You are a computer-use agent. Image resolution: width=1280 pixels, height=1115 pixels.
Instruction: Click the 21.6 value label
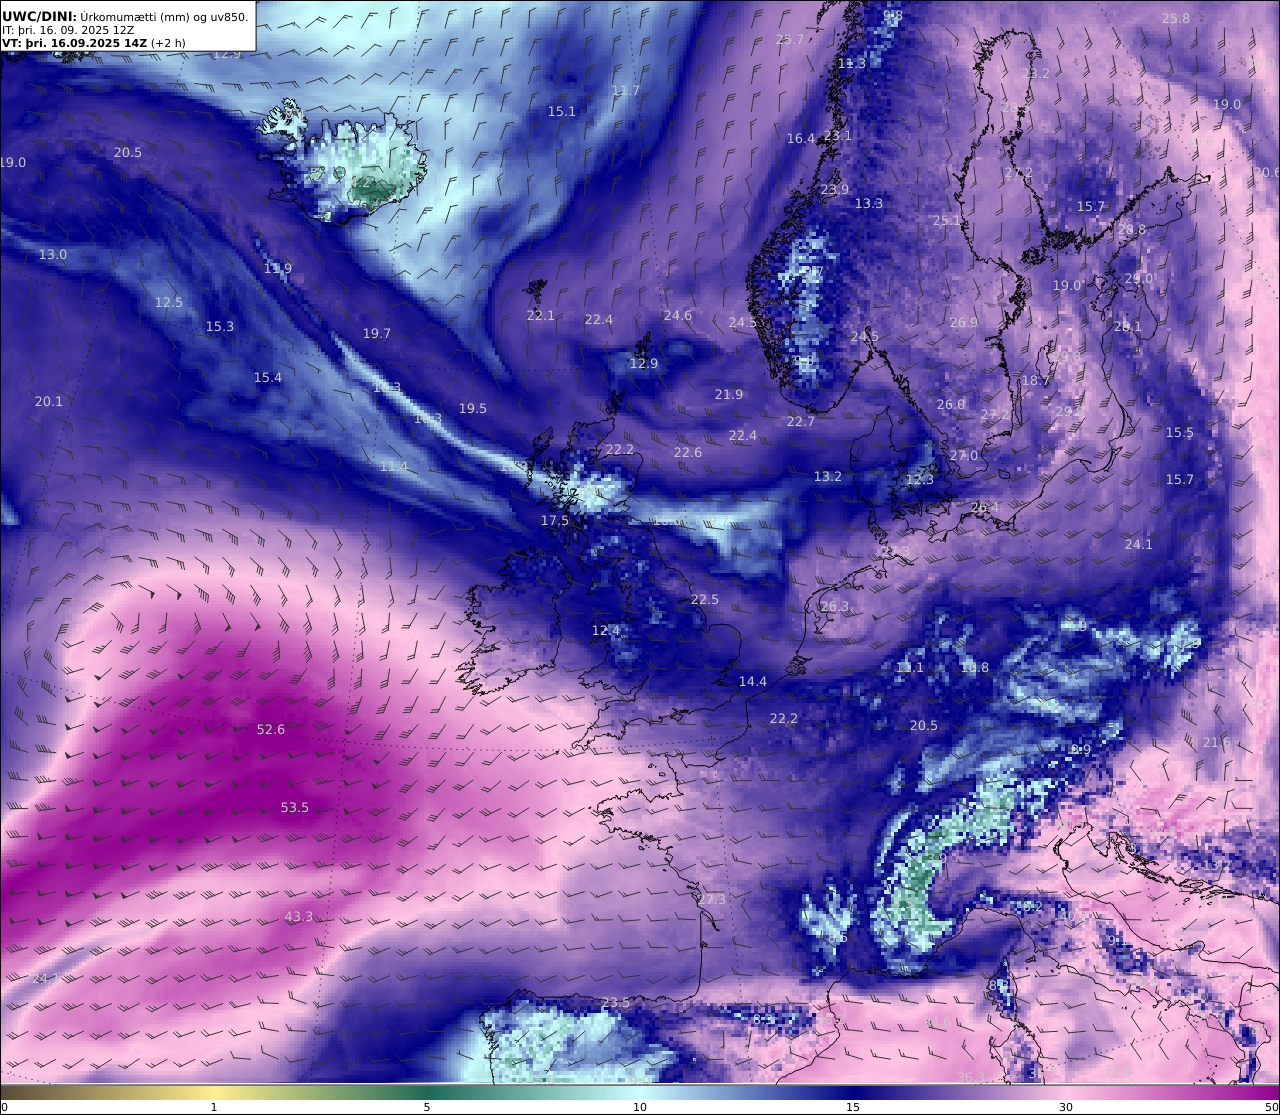point(1217,743)
